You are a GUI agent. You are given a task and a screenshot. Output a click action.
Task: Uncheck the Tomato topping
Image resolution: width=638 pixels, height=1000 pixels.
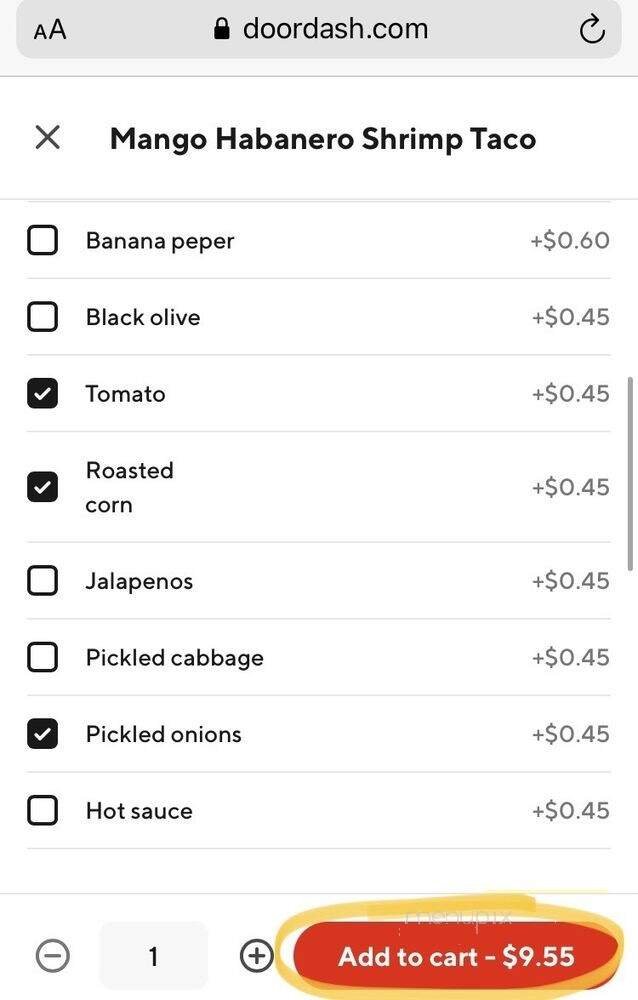(x=43, y=393)
